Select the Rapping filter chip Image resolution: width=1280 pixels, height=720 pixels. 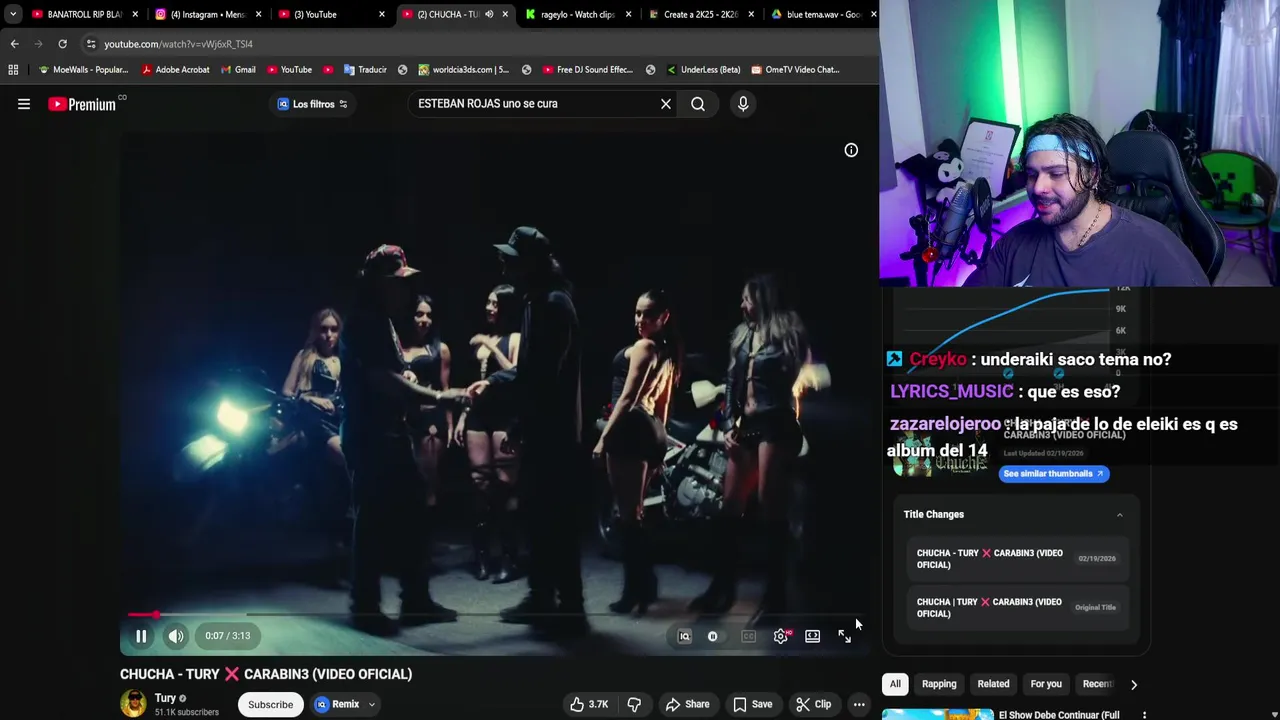939,685
